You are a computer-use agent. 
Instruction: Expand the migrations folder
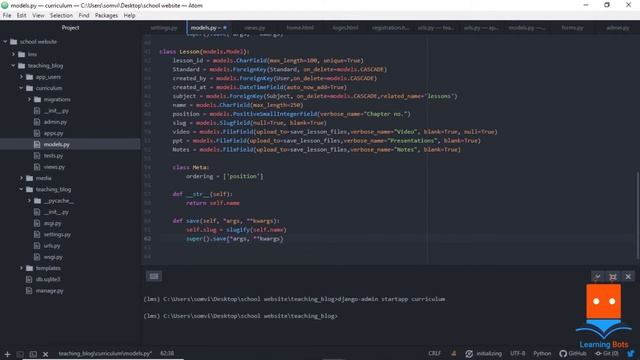coord(29,99)
